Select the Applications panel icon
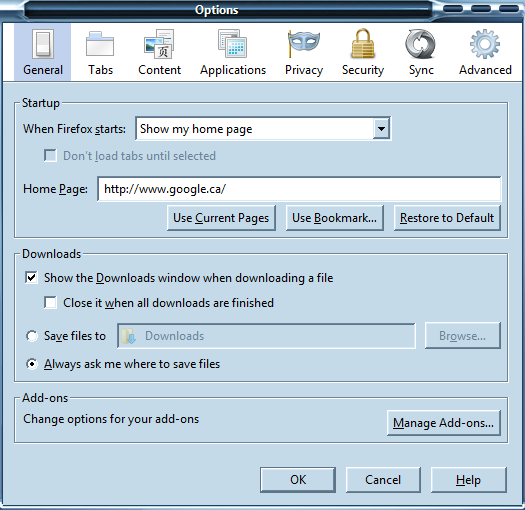This screenshot has width=525, height=510. (232, 44)
